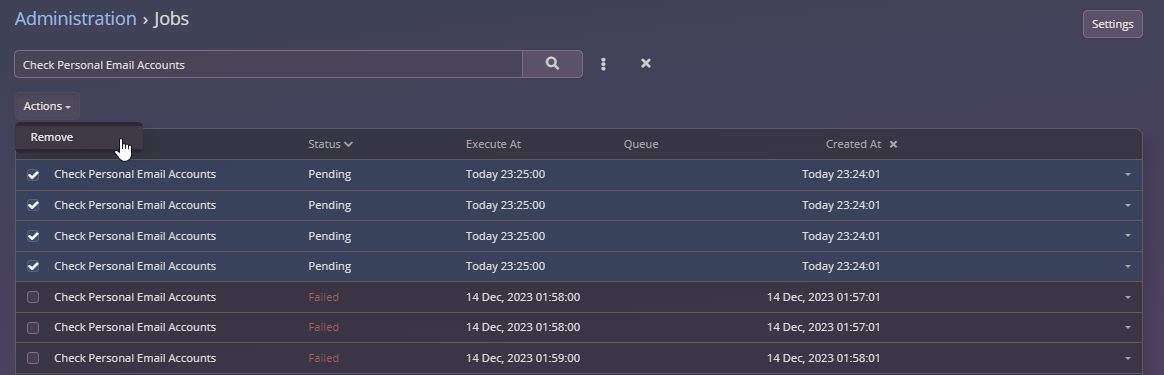Open the Settings button
This screenshot has width=1164, height=375.
coord(1112,24)
